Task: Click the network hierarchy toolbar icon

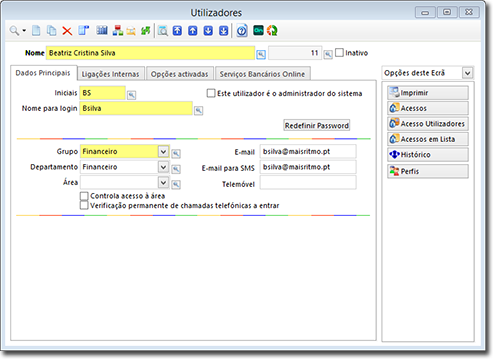Action: 117,31
